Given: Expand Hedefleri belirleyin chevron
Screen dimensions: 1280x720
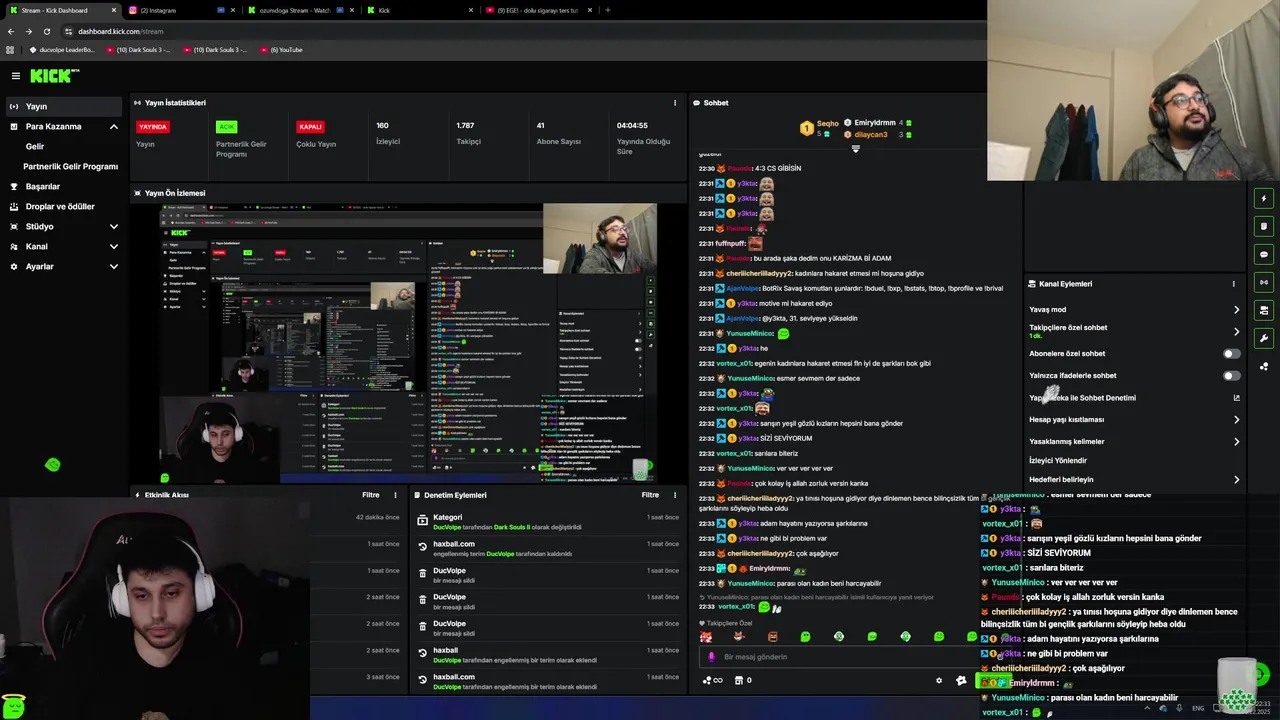Looking at the screenshot, I should click(x=1236, y=480).
